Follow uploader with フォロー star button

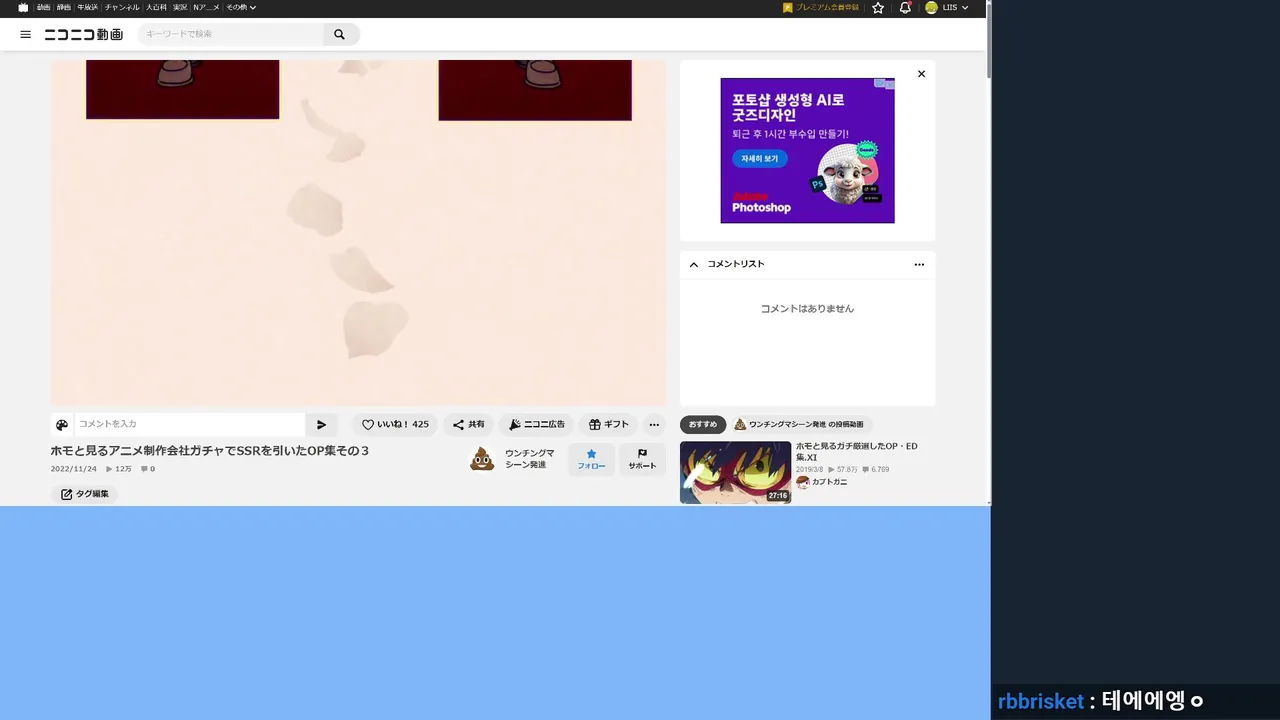(591, 459)
